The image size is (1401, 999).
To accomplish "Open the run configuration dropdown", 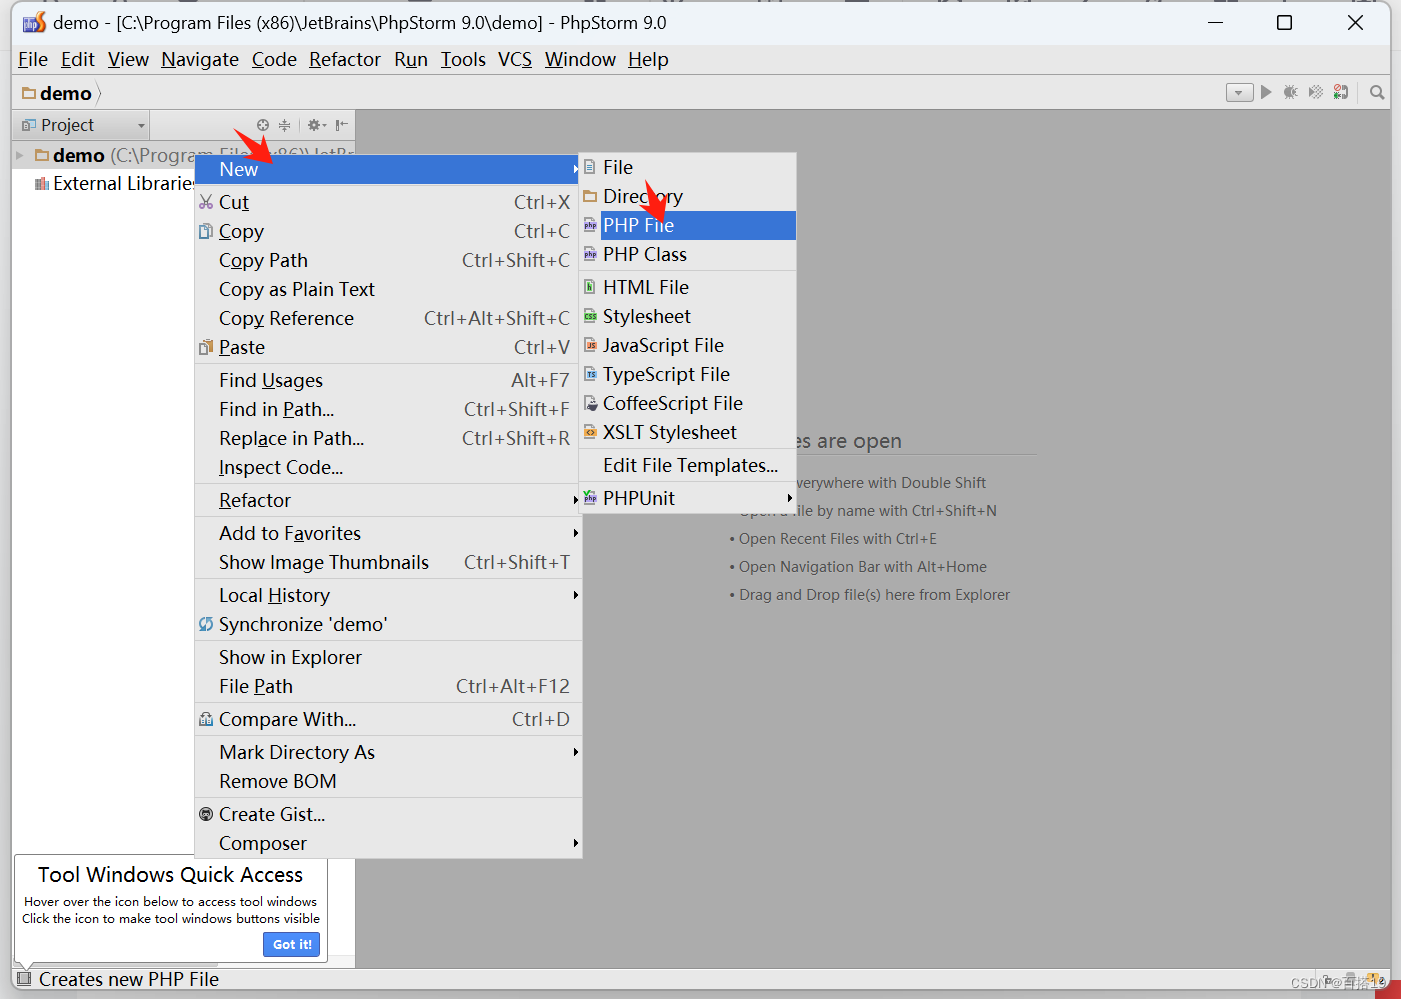I will (x=1239, y=92).
